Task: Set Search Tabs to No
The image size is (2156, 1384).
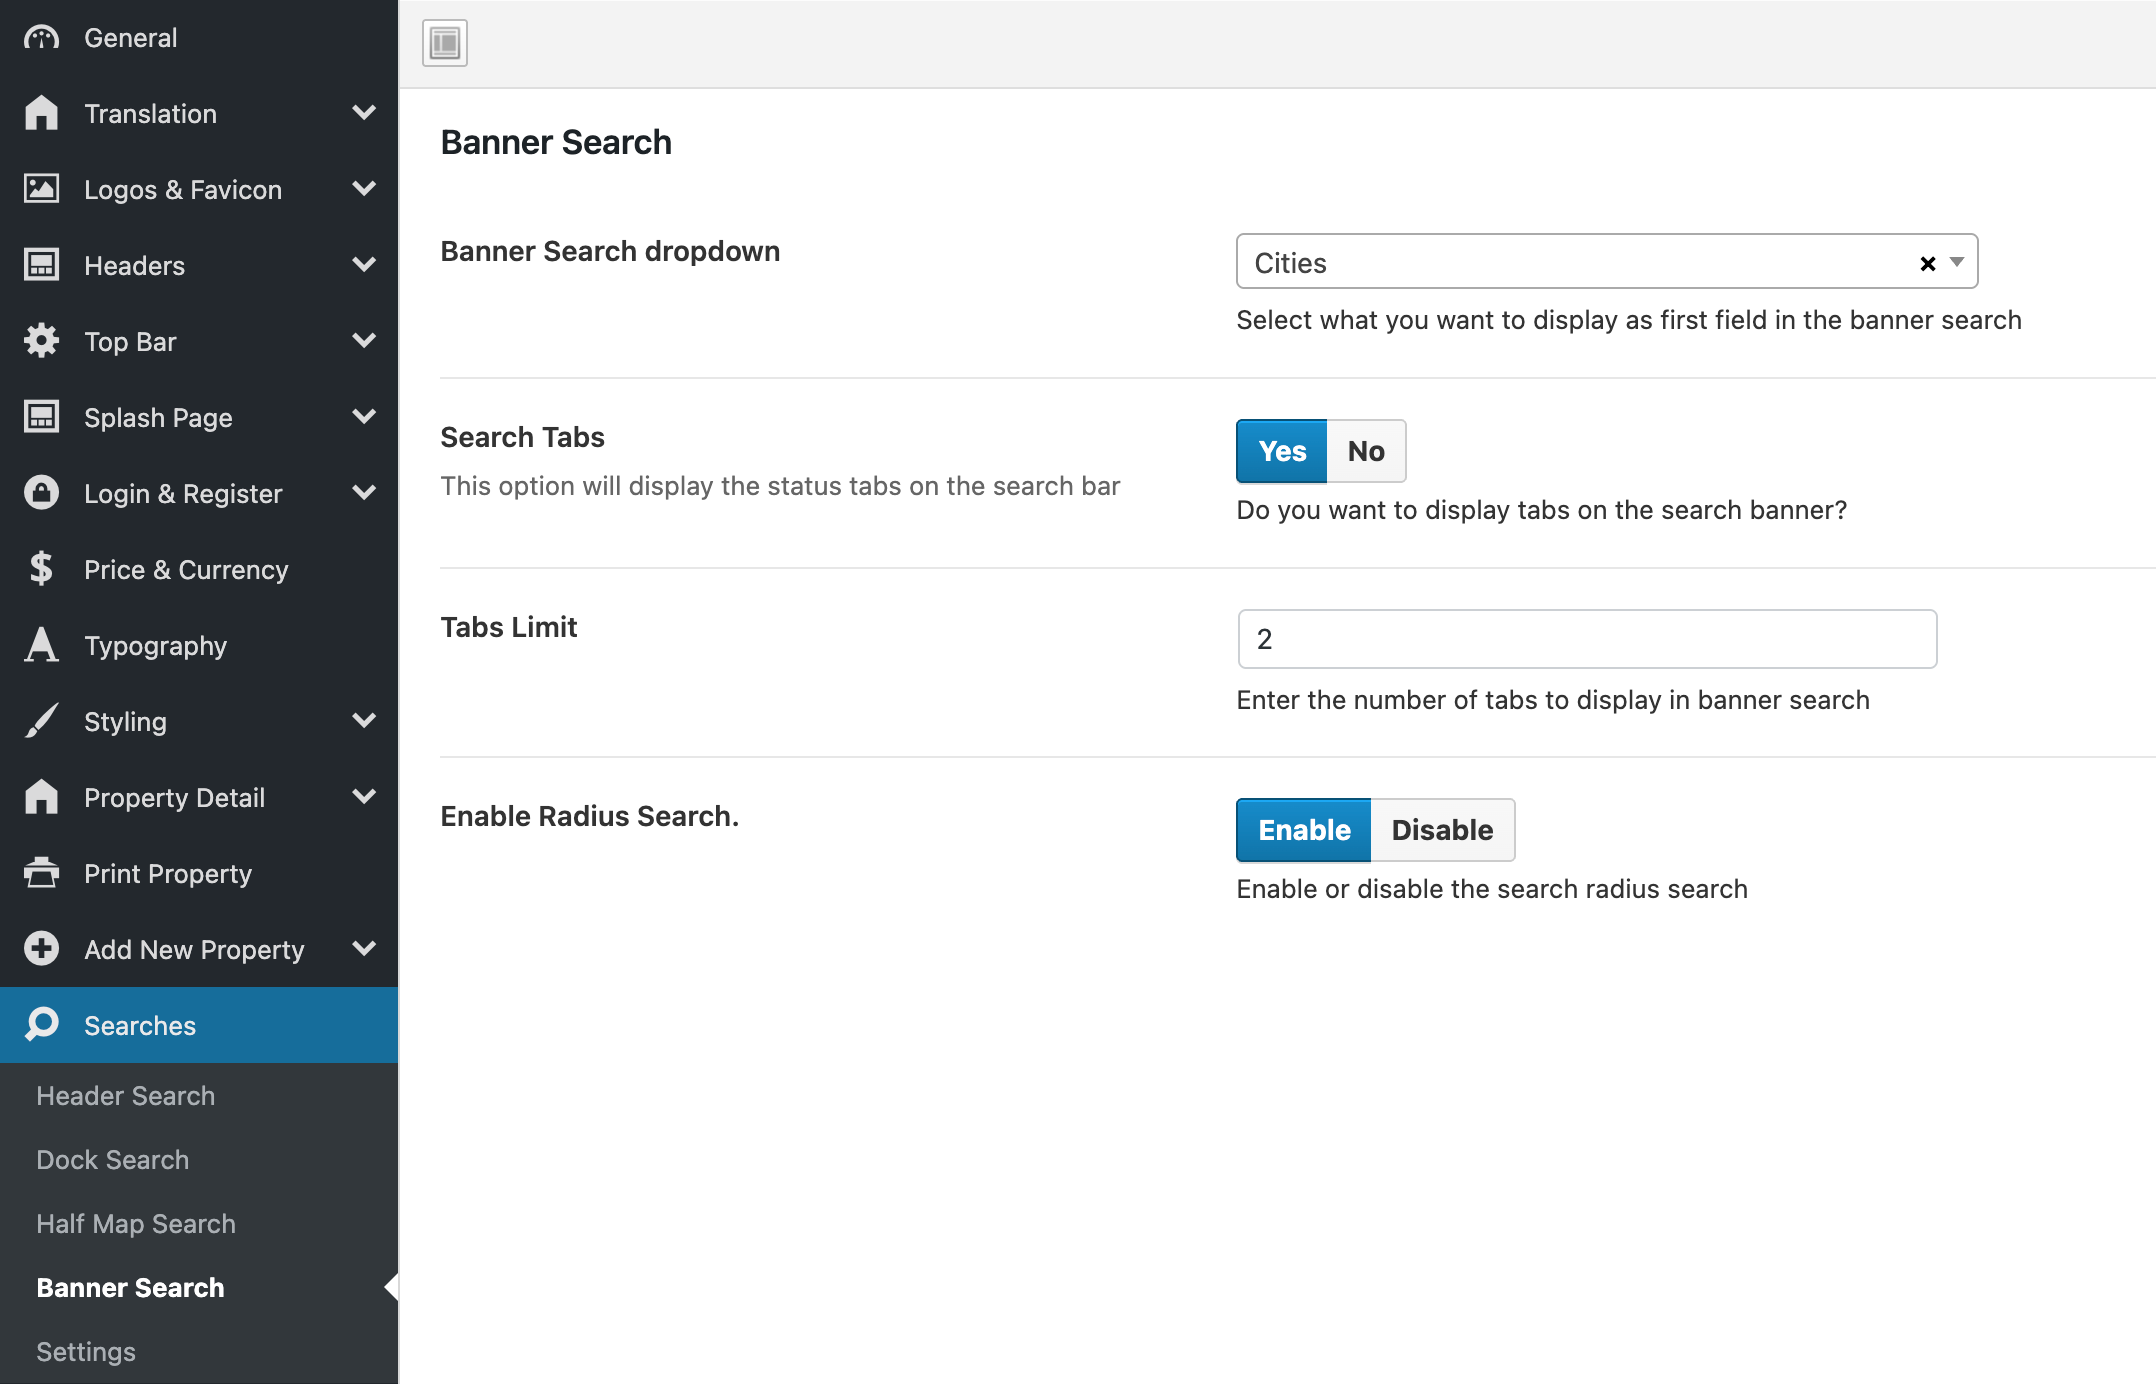Action: click(x=1365, y=451)
